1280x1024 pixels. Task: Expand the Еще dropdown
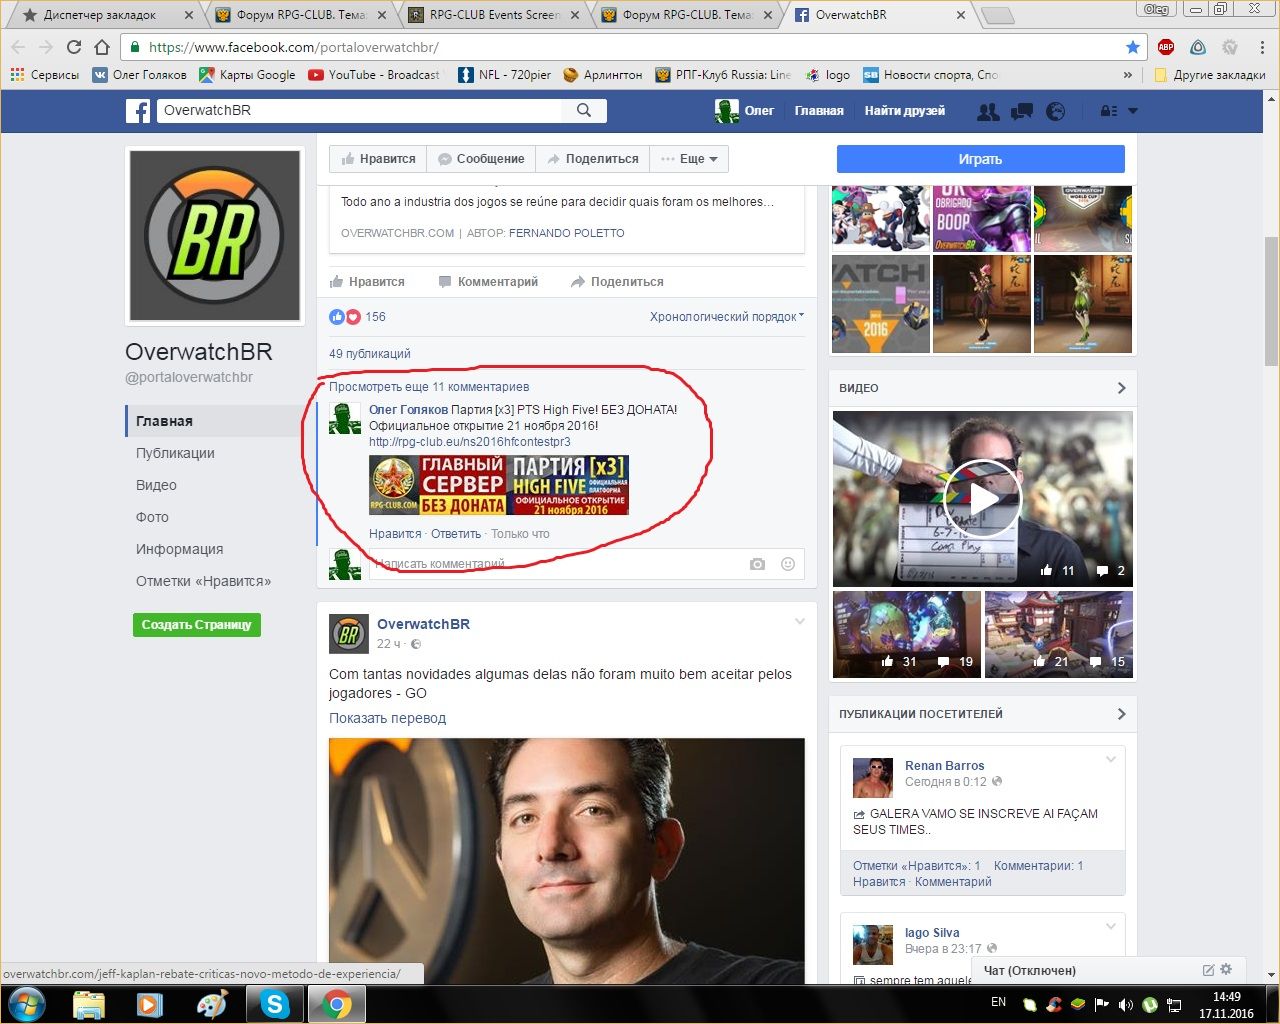coord(689,159)
